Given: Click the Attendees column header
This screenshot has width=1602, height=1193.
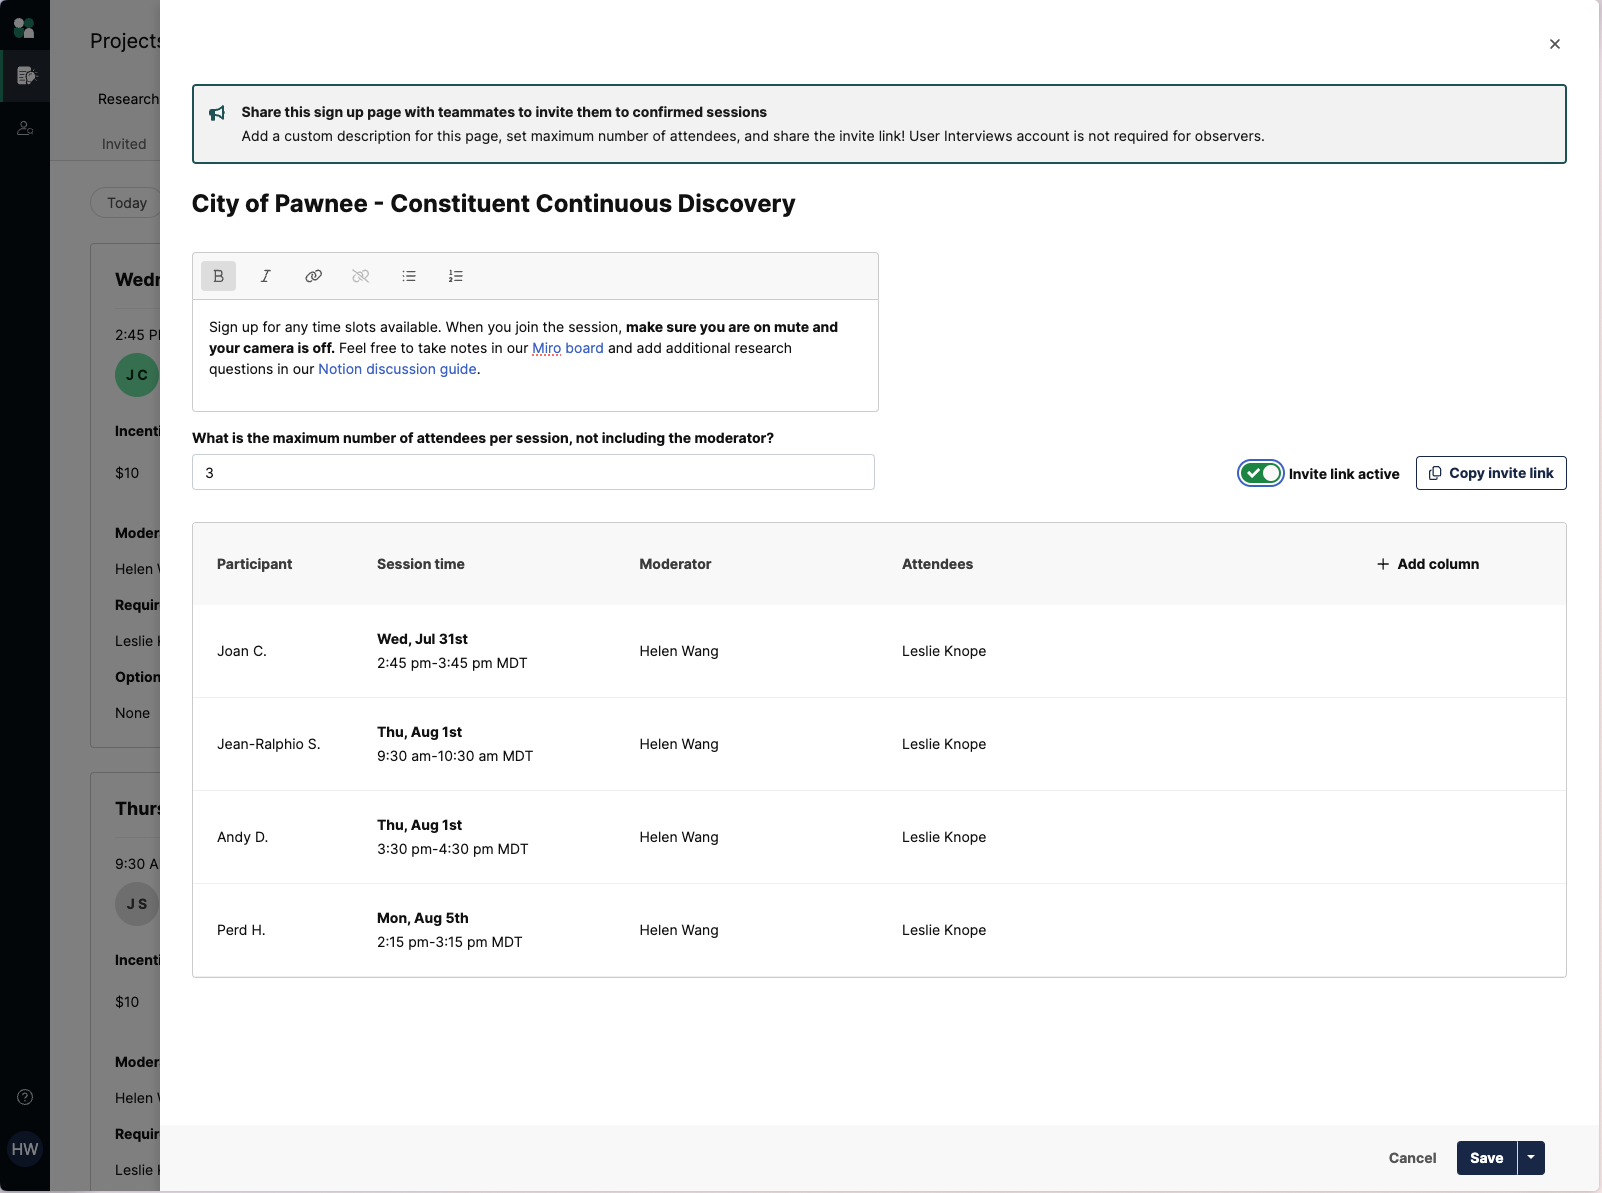Looking at the screenshot, I should point(937,564).
